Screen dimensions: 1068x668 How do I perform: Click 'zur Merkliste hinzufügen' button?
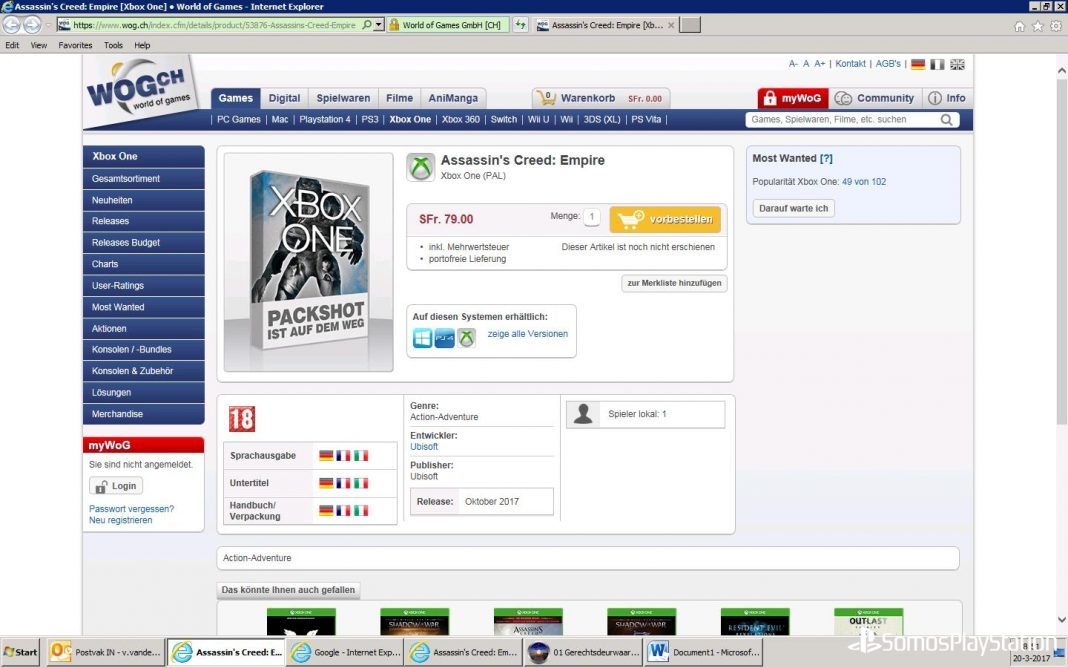(x=674, y=284)
